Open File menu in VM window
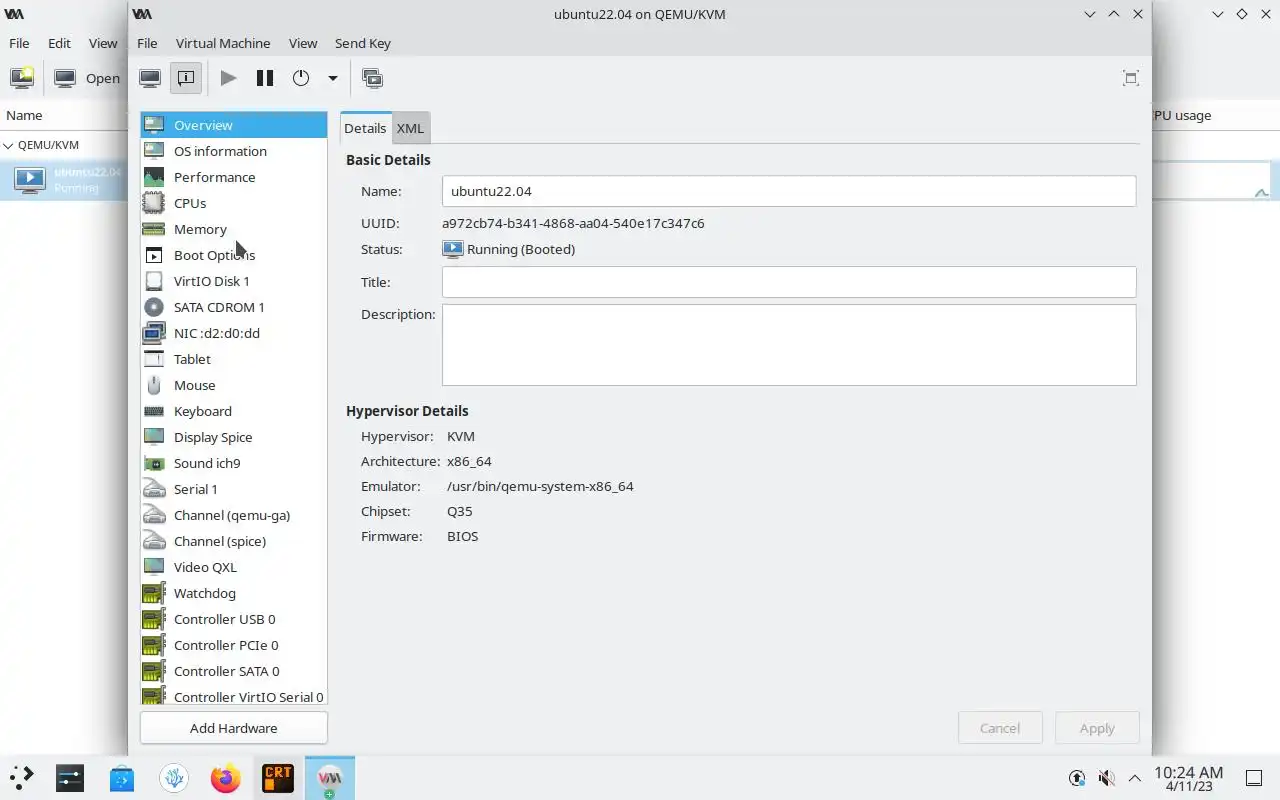 147,43
